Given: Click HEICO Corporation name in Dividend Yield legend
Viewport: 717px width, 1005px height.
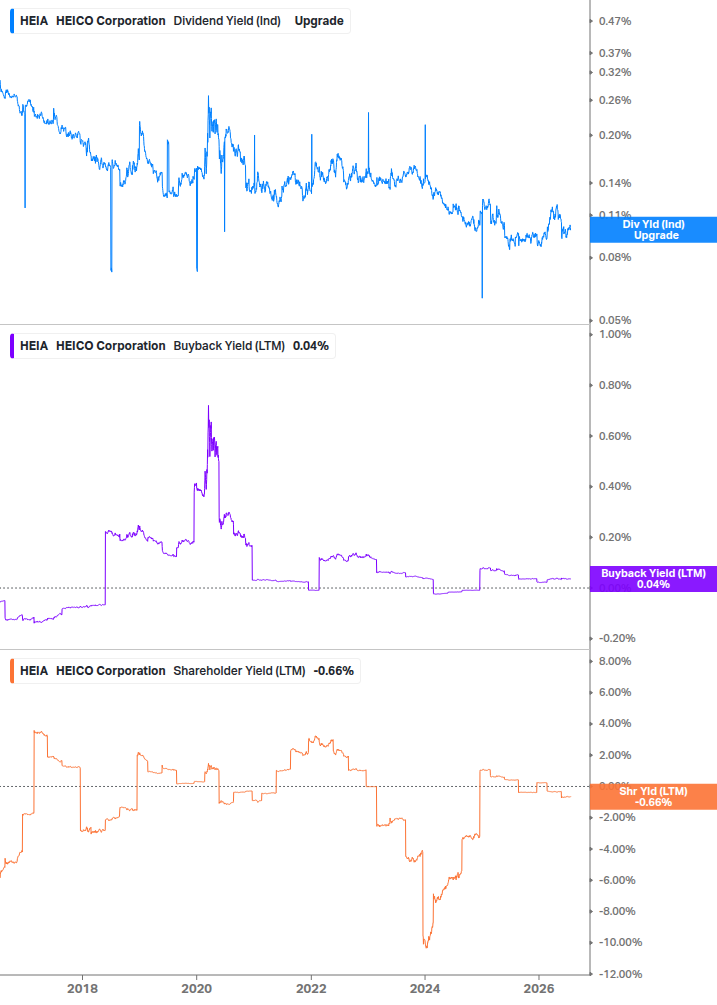Looking at the screenshot, I should (111, 21).
